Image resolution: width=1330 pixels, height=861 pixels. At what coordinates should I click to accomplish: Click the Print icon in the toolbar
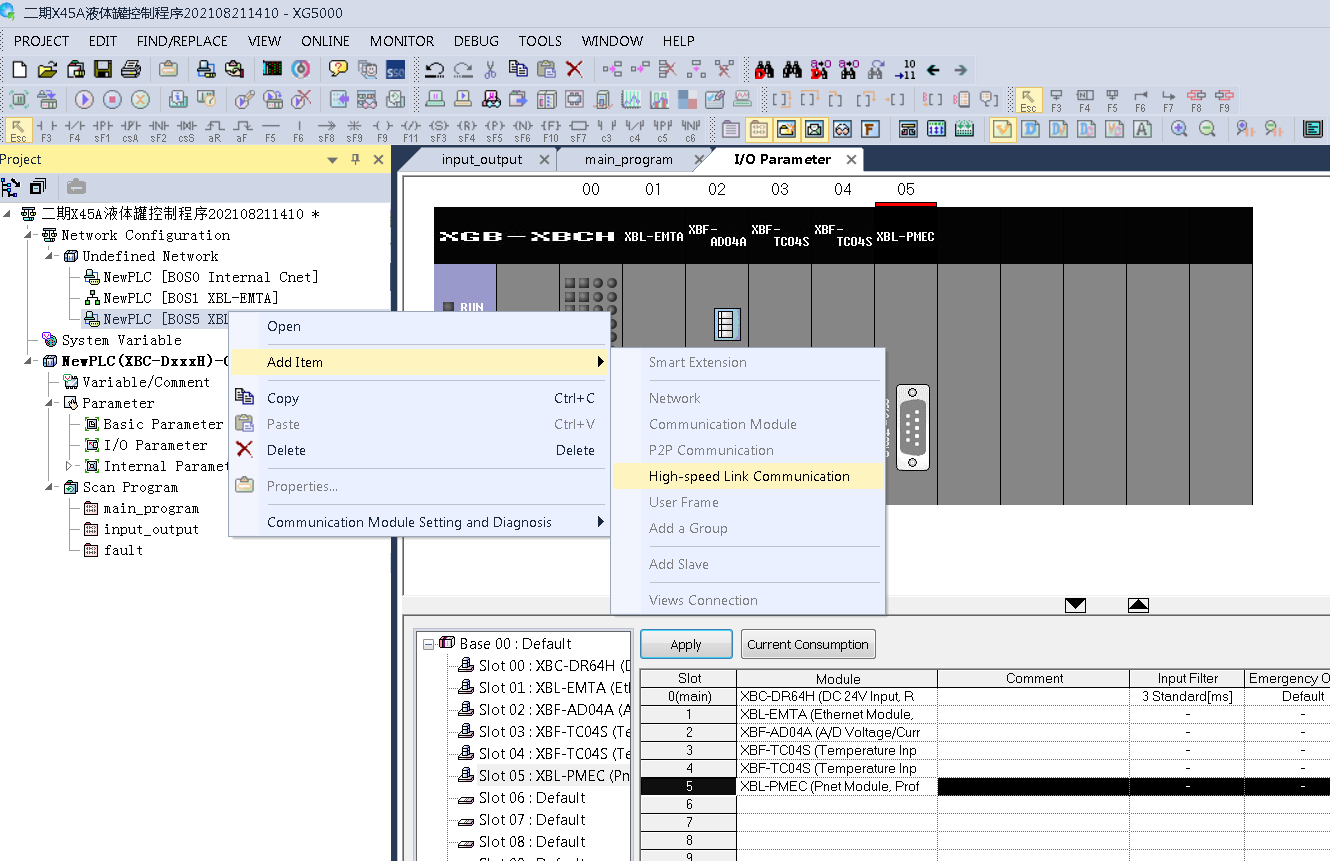(x=131, y=70)
